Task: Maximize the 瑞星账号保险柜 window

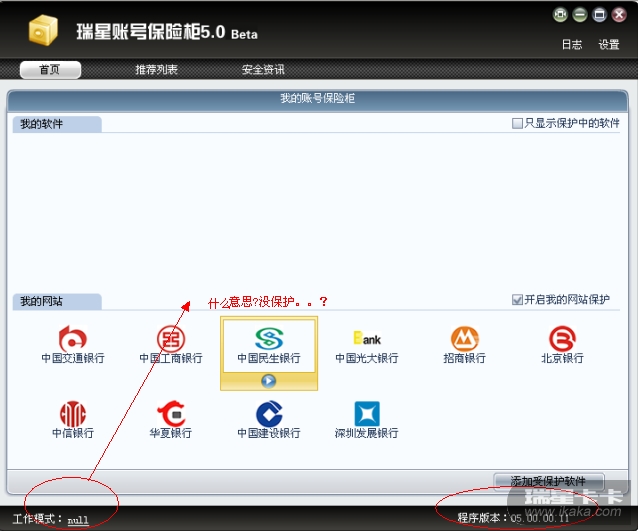Action: tap(599, 15)
